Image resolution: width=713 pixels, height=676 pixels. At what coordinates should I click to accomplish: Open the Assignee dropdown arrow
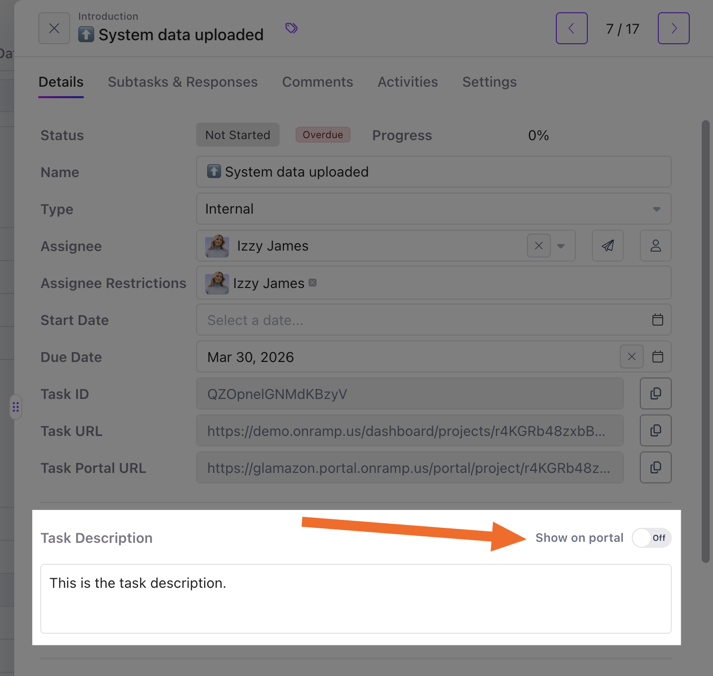(x=561, y=246)
